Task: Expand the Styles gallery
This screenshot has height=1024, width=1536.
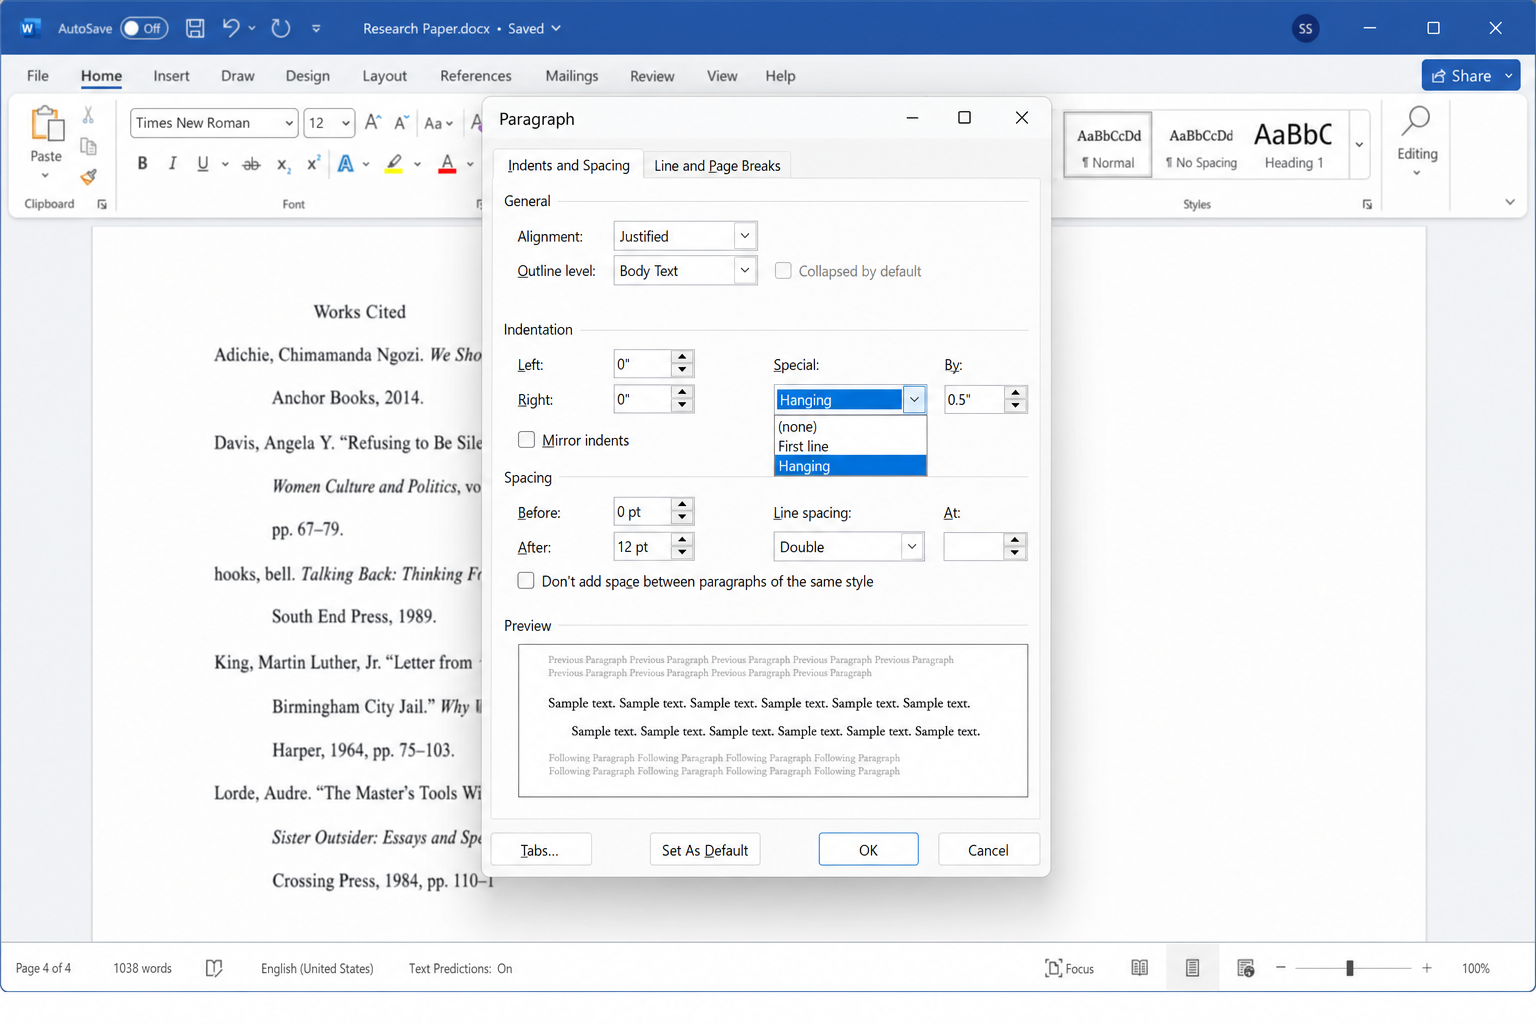Action: pos(1359,144)
